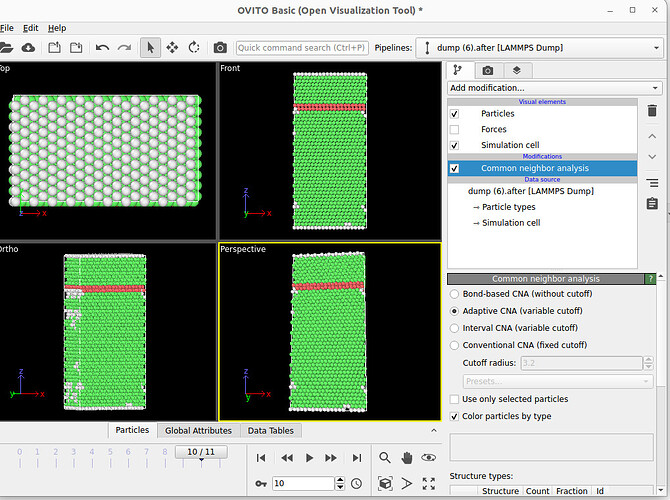Click the pick orbit center cube icon

coord(385,483)
